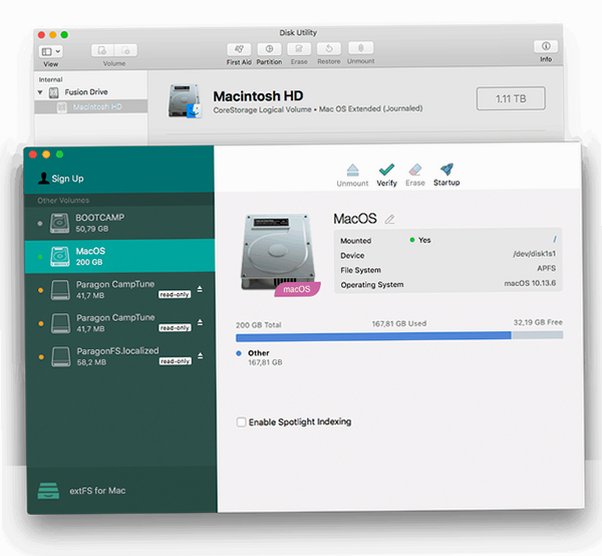
Task: Collapse the Fusion Drive tree in Disk Utility
Action: [40, 92]
